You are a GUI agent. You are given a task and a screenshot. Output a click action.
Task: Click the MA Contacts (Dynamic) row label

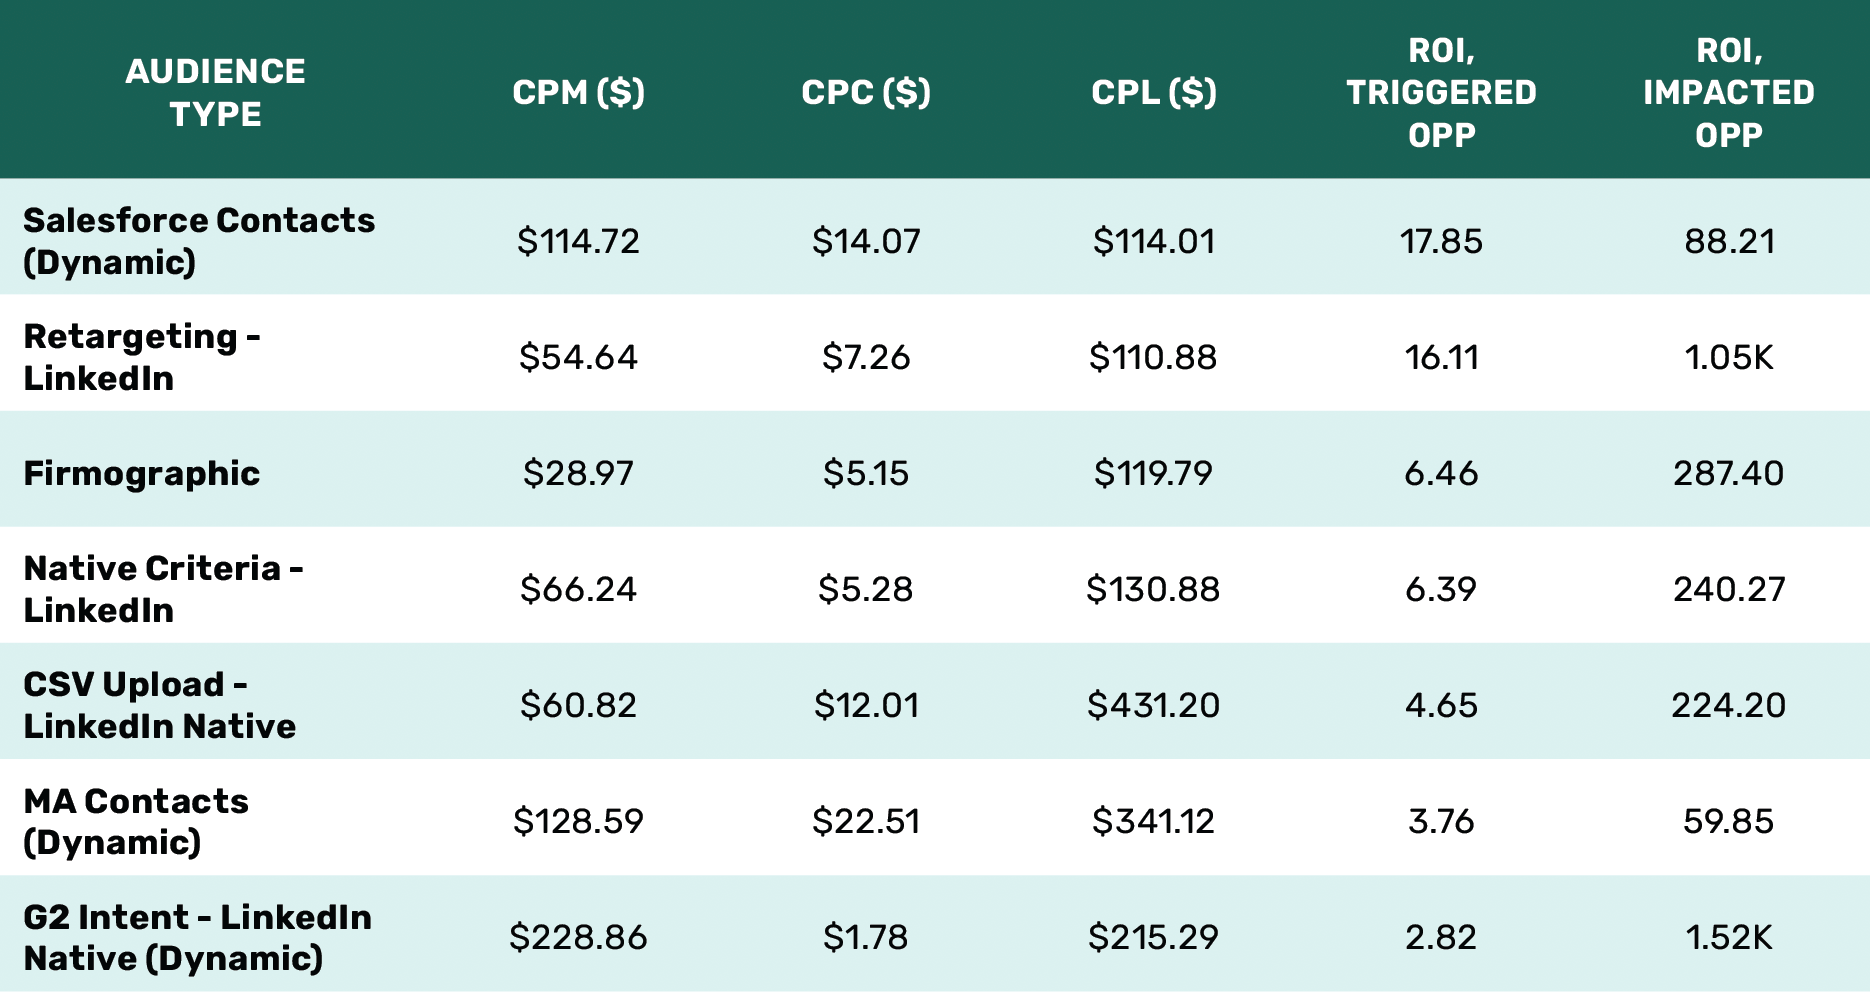click(136, 821)
